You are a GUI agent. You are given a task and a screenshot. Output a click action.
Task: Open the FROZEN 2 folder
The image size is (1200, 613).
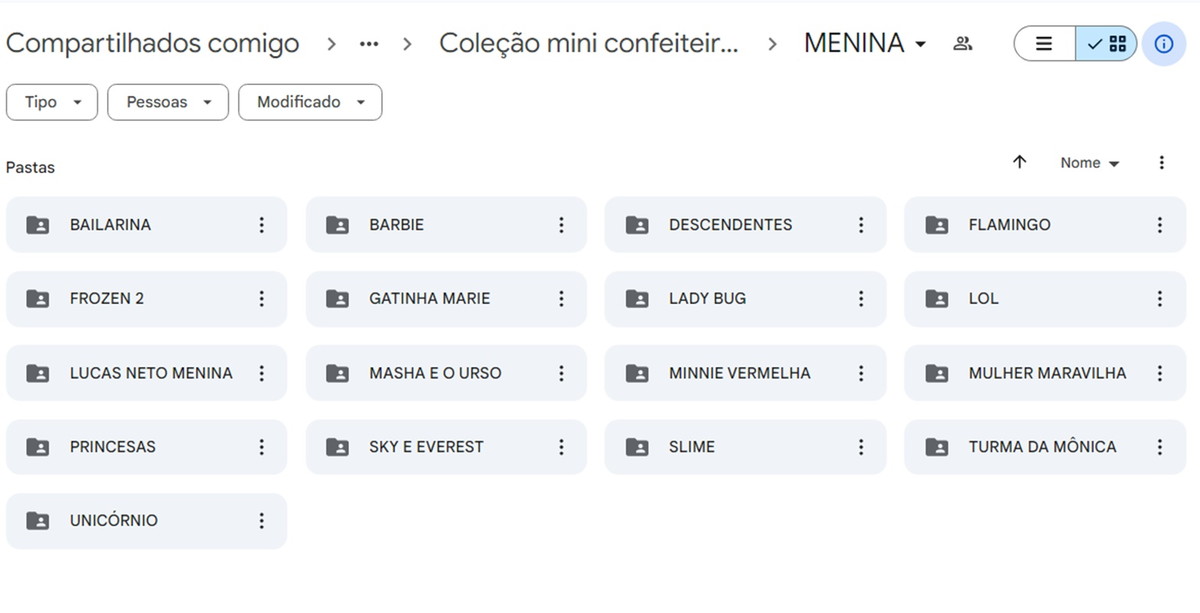click(146, 299)
